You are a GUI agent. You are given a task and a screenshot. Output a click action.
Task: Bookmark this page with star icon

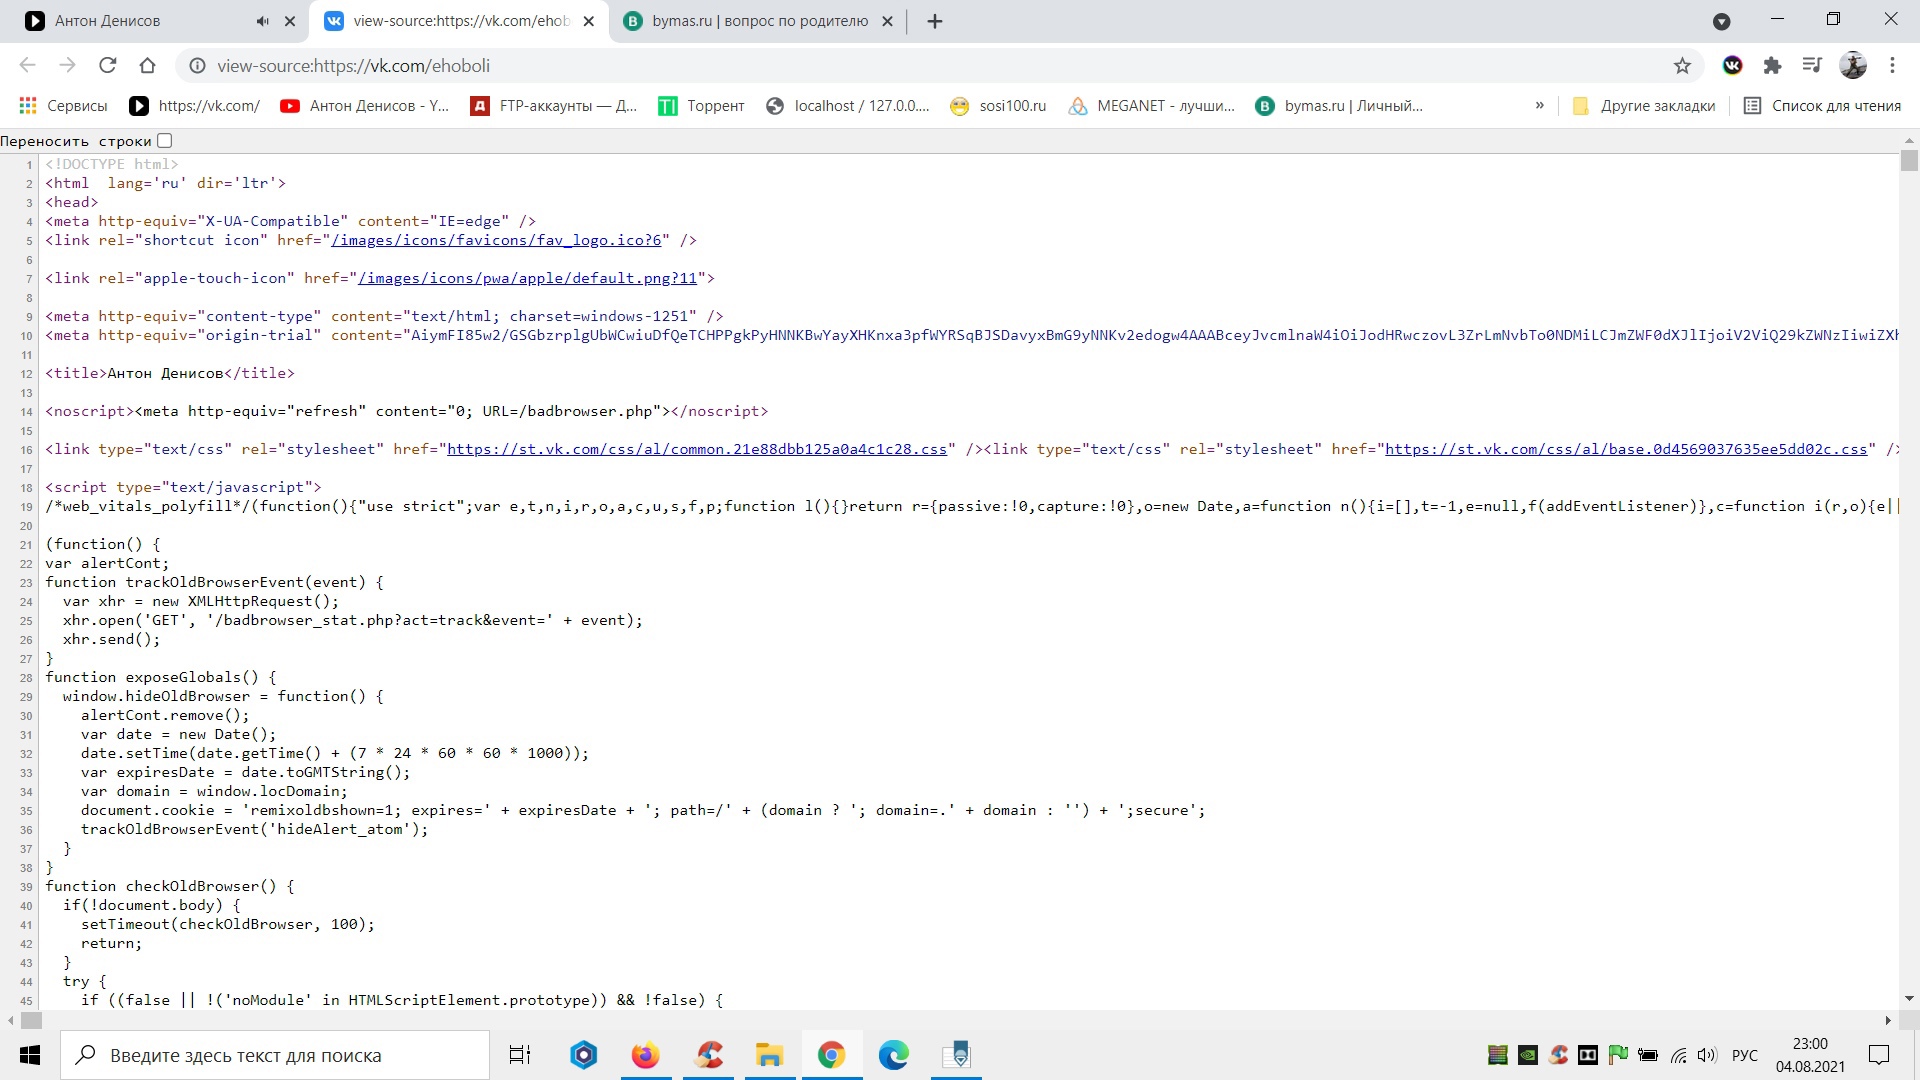point(1682,65)
